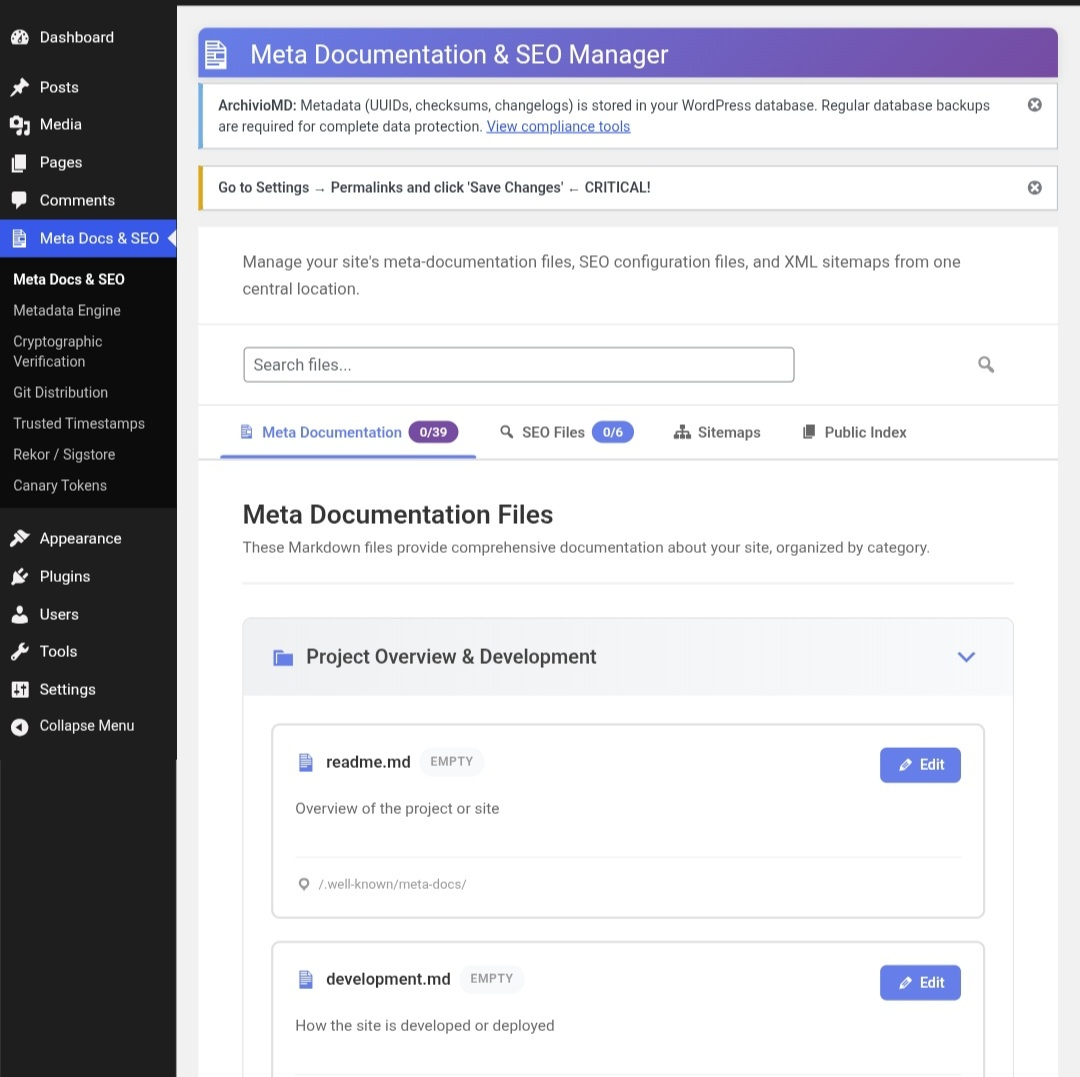Switch to the SEO Files tab
The image size is (1080, 1077).
553,432
